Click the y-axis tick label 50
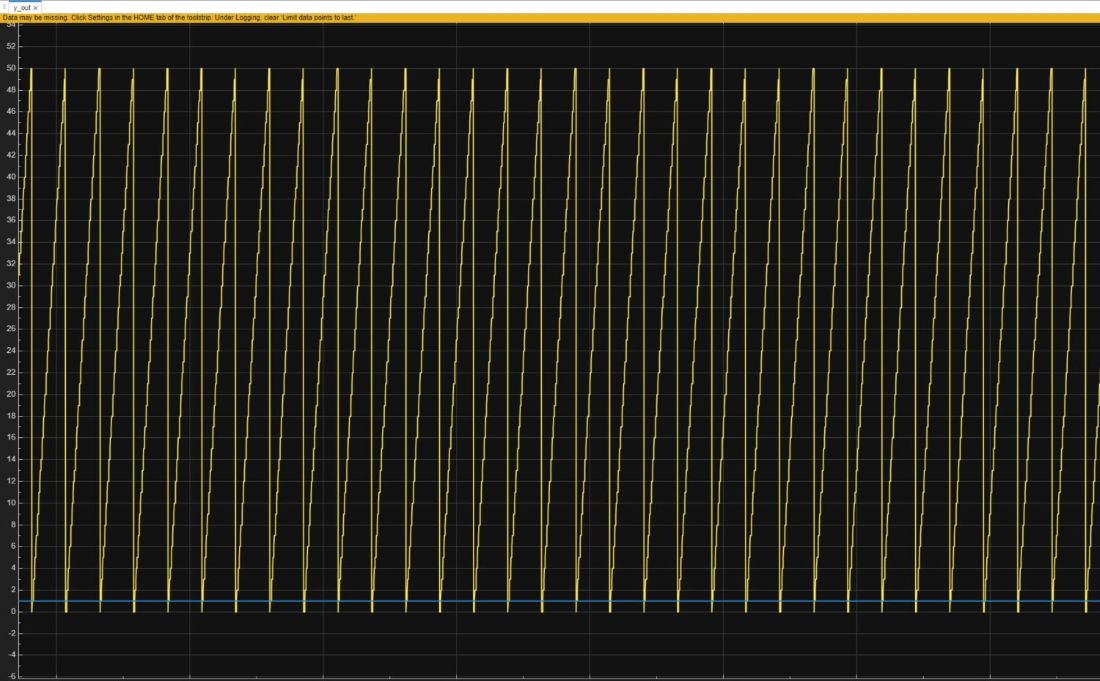1100x681 pixels. pyautogui.click(x=11, y=68)
